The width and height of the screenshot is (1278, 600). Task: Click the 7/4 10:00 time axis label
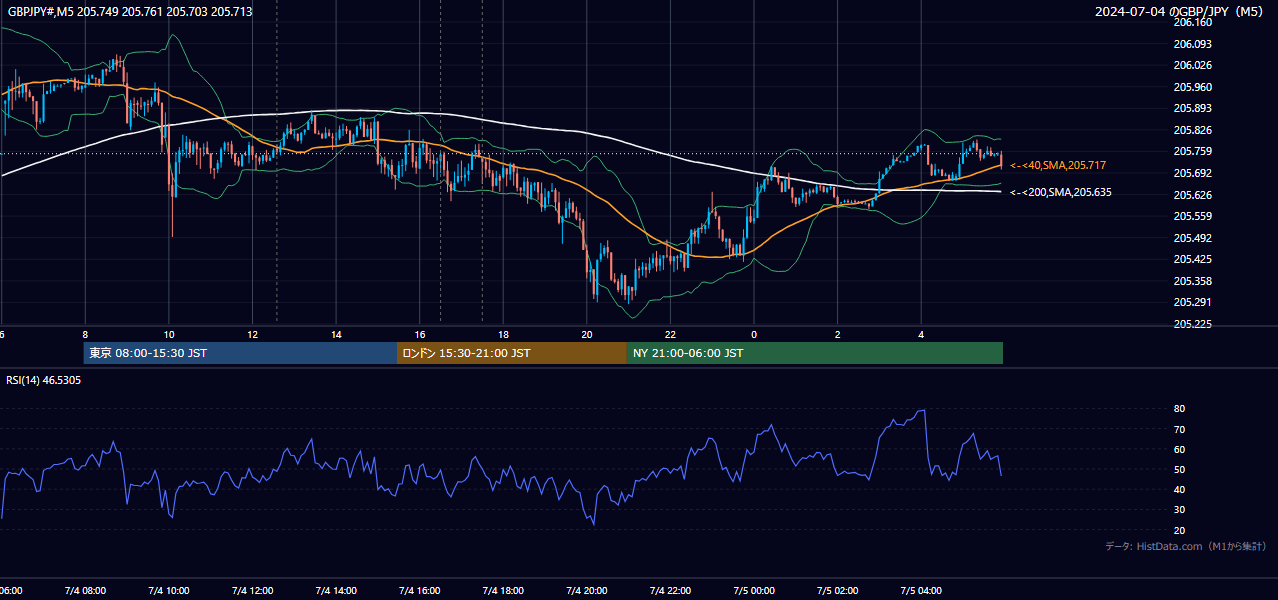pyautogui.click(x=169, y=591)
